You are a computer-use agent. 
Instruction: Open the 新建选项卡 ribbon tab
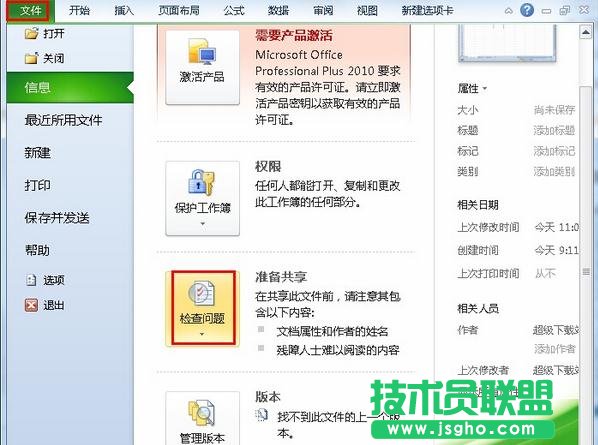pos(427,10)
